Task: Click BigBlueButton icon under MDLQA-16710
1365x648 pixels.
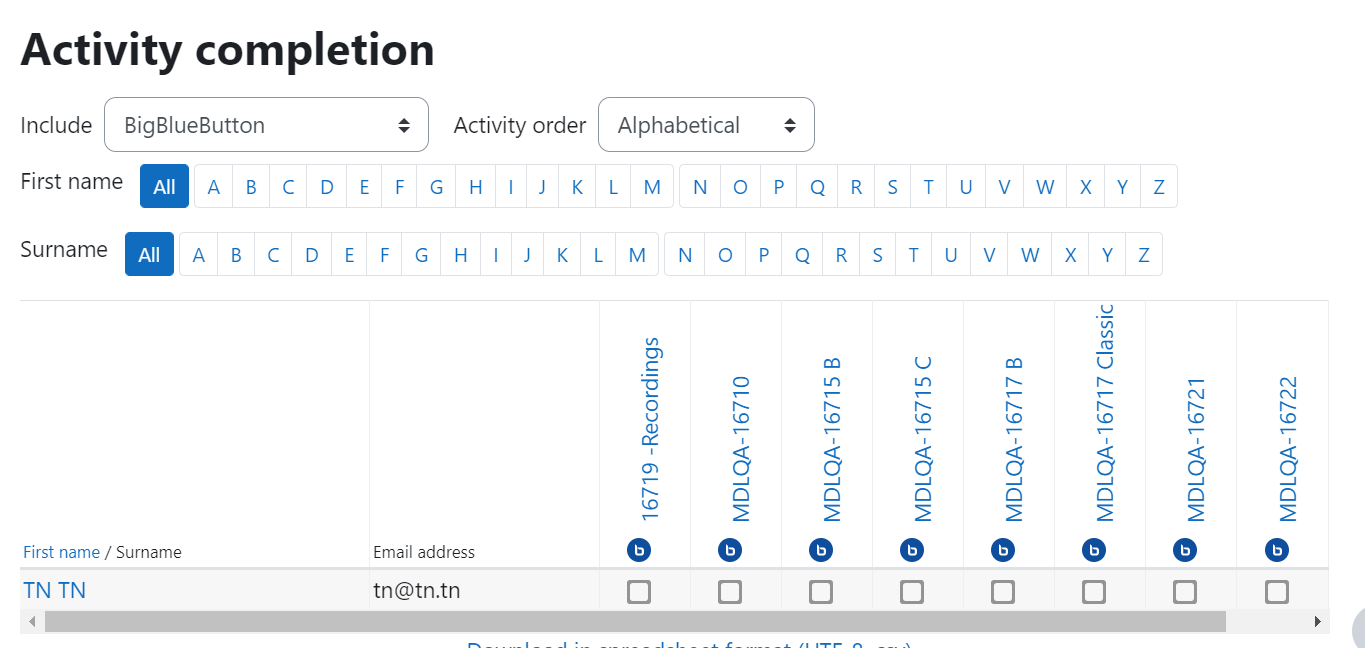Action: tap(730, 550)
